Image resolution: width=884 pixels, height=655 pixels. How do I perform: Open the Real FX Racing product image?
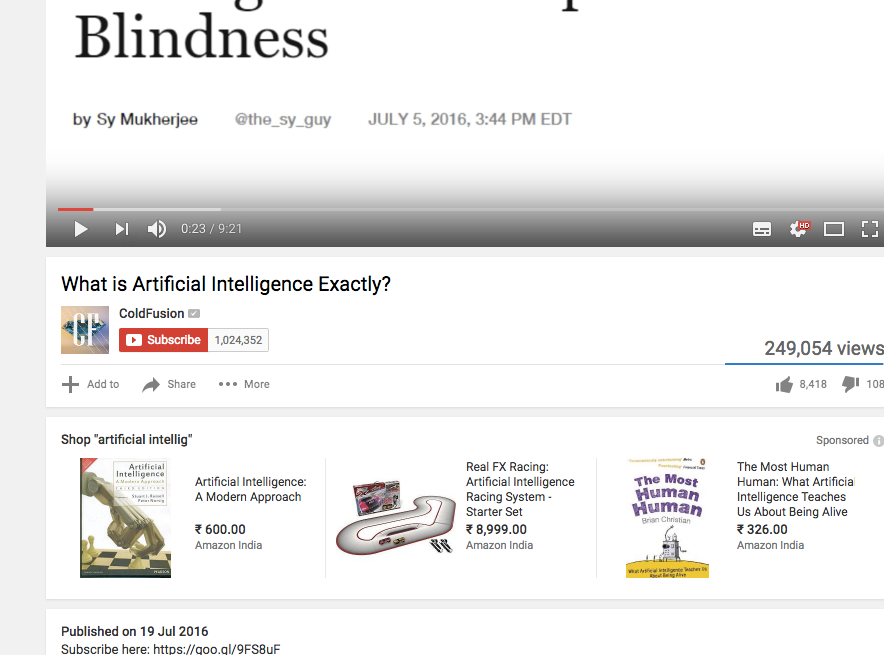(x=396, y=517)
